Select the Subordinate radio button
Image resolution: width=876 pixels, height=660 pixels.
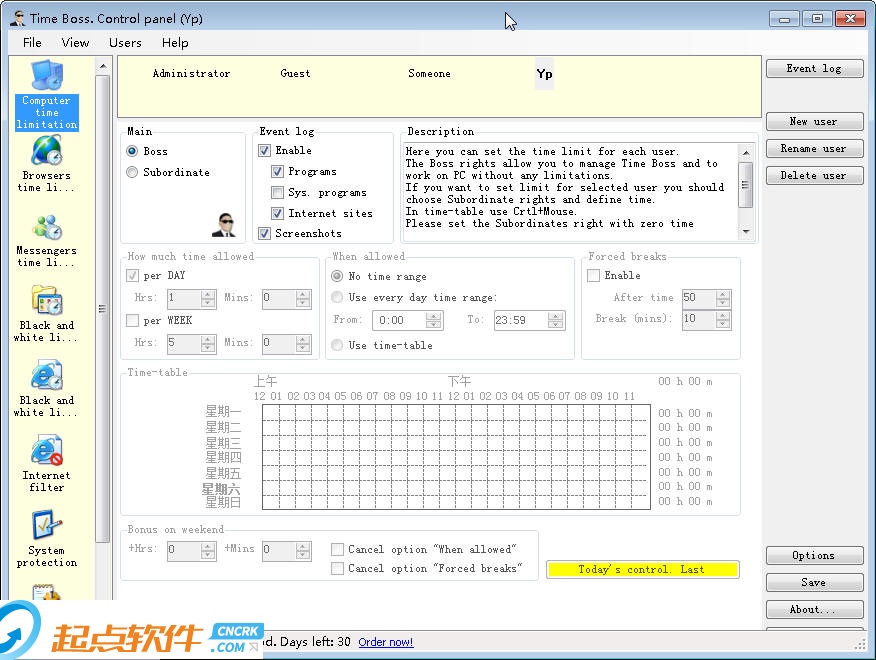[133, 173]
